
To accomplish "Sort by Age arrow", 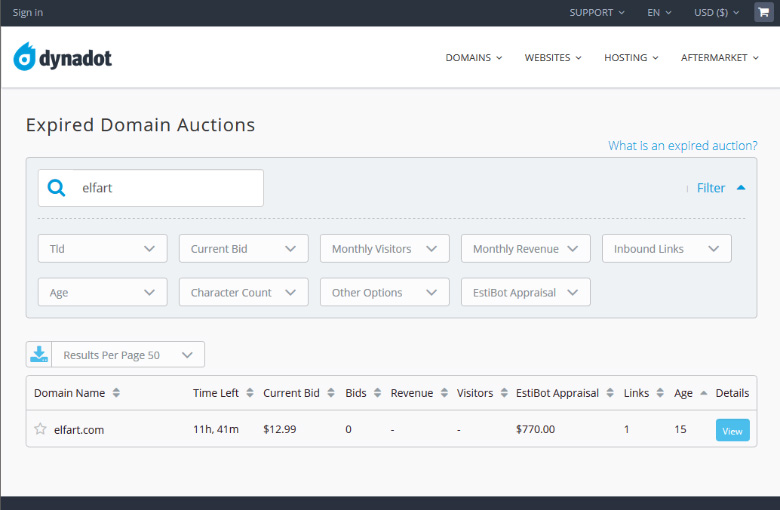I will (703, 393).
